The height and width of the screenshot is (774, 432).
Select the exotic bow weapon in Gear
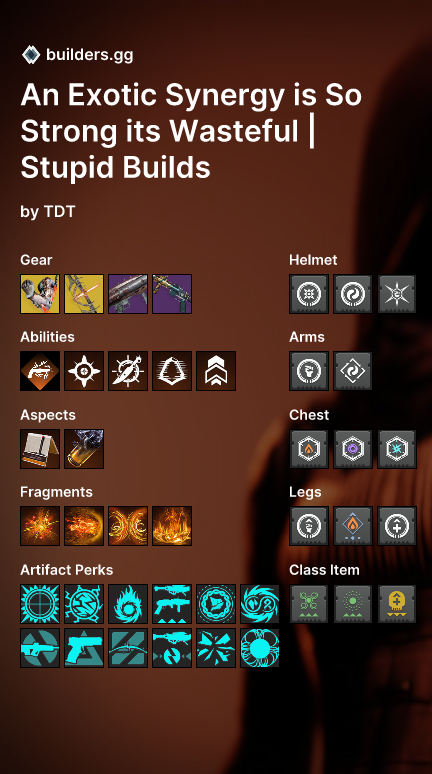84,294
